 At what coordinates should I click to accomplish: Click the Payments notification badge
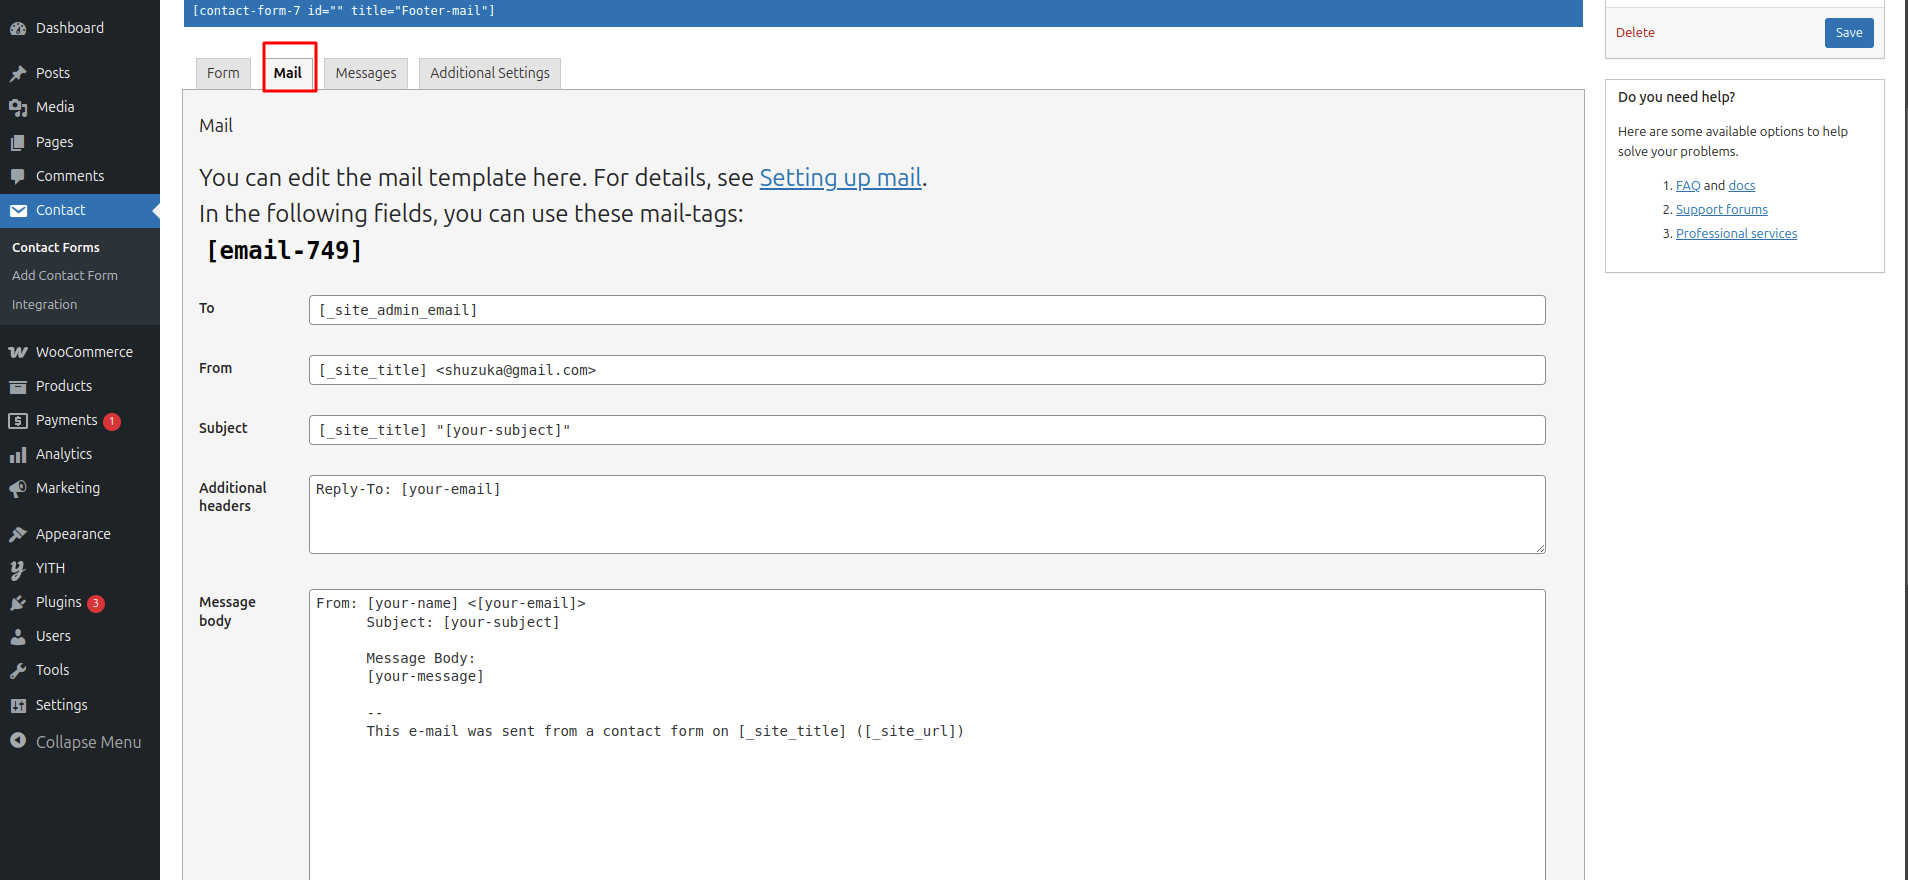[112, 422]
